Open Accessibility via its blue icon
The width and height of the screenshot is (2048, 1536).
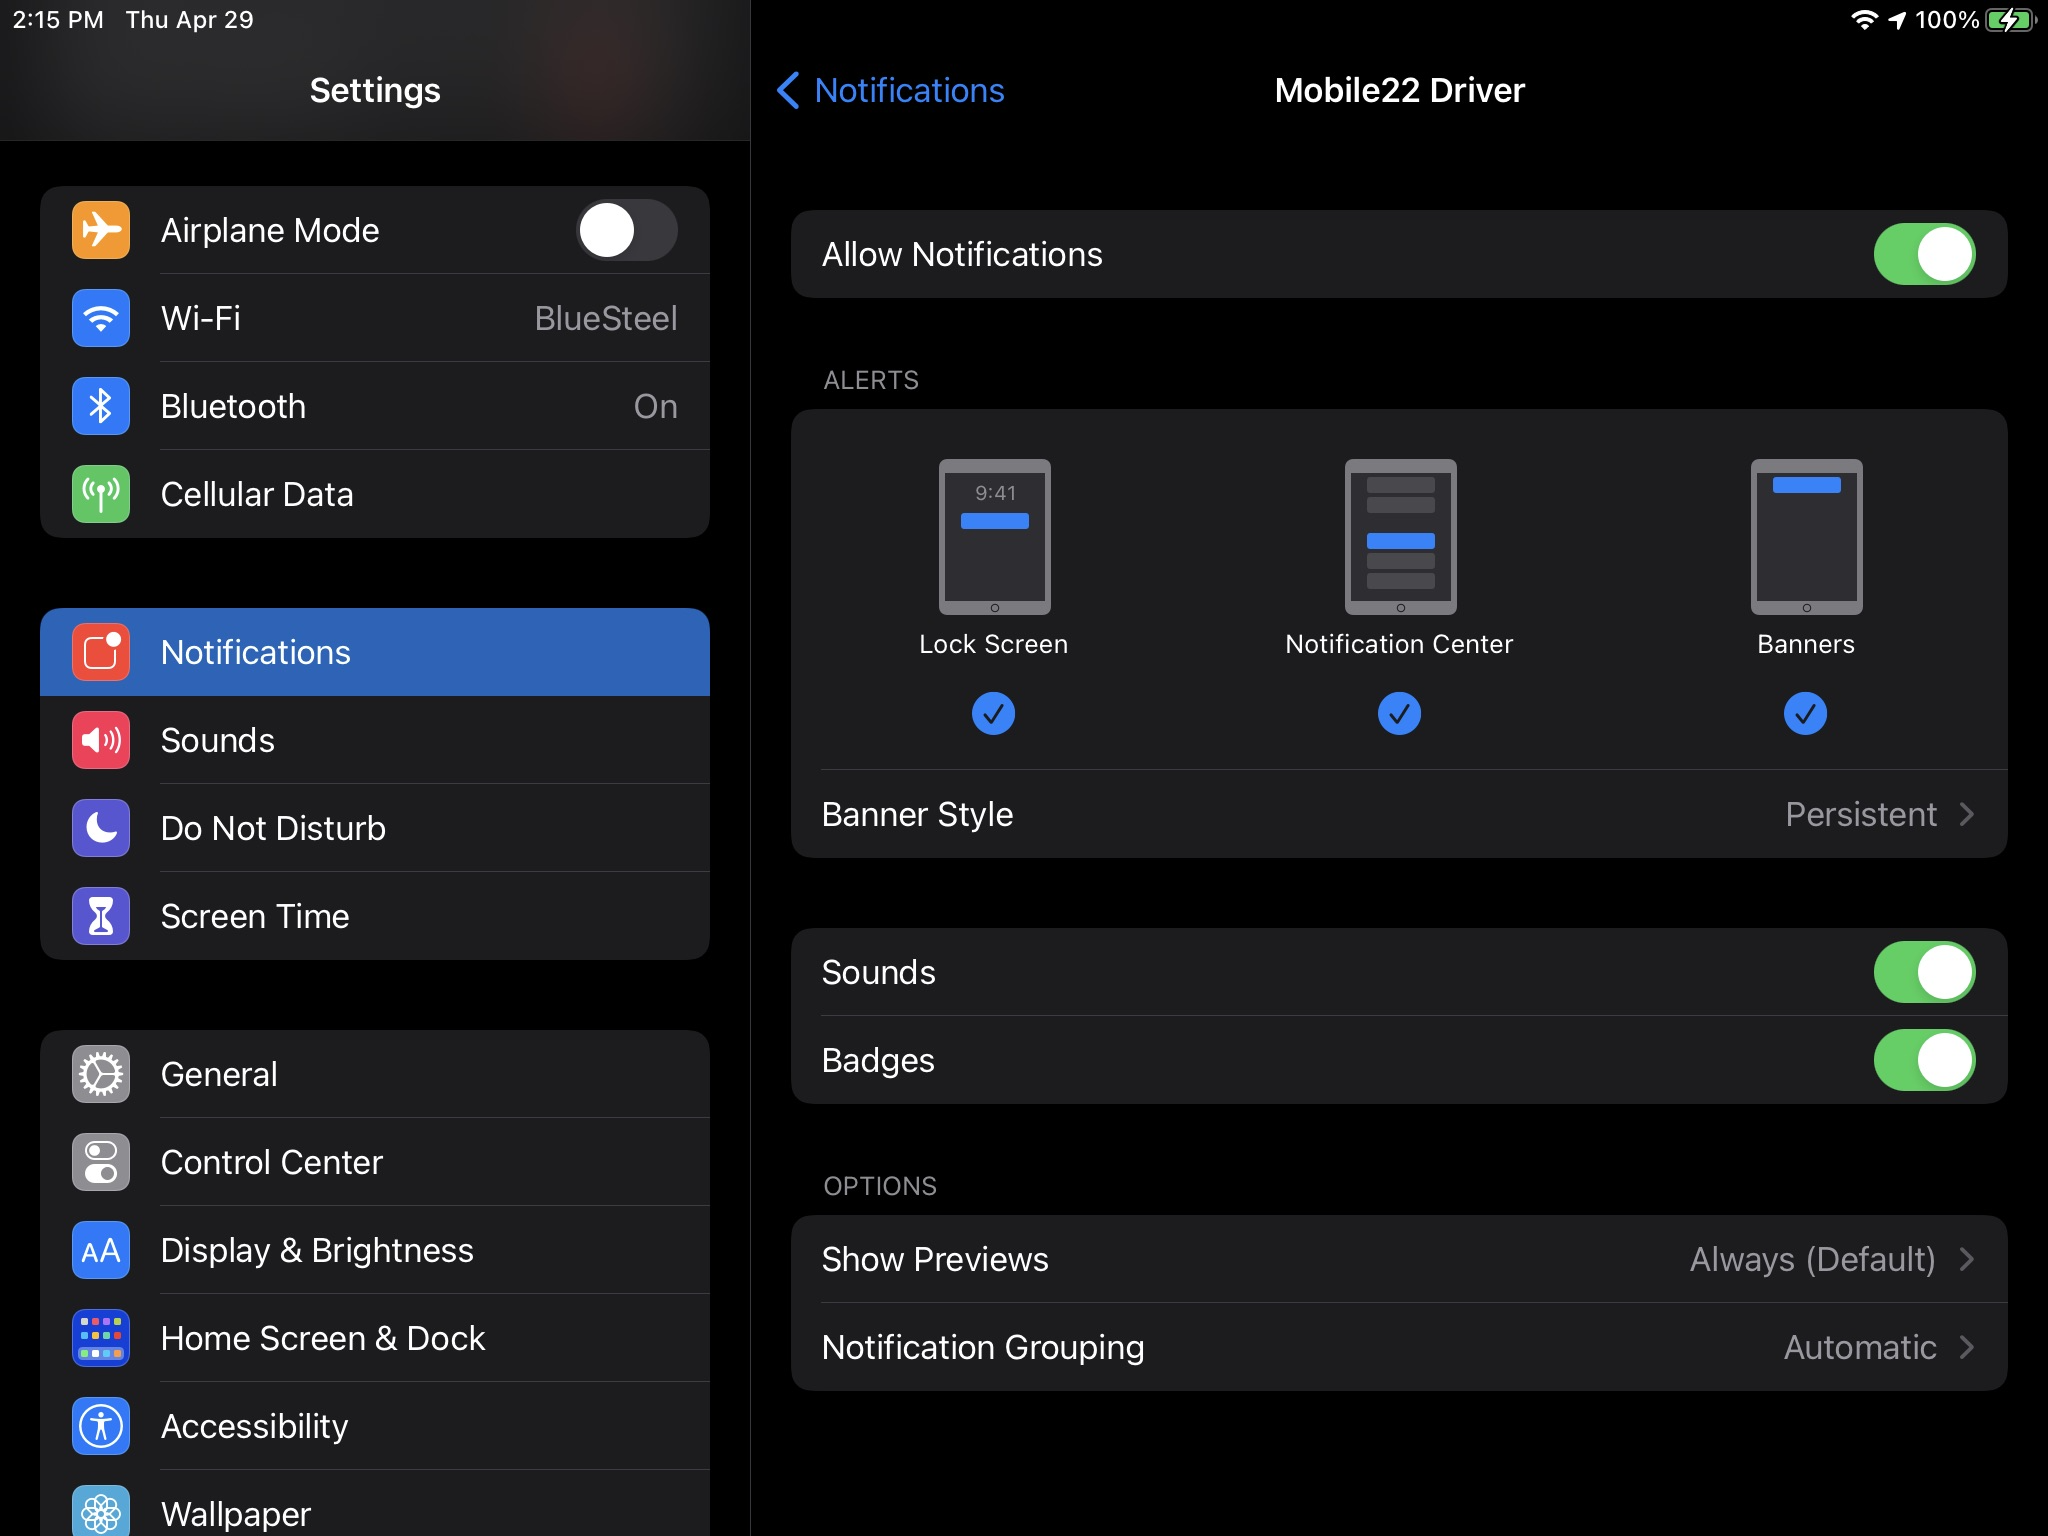pos(101,1426)
